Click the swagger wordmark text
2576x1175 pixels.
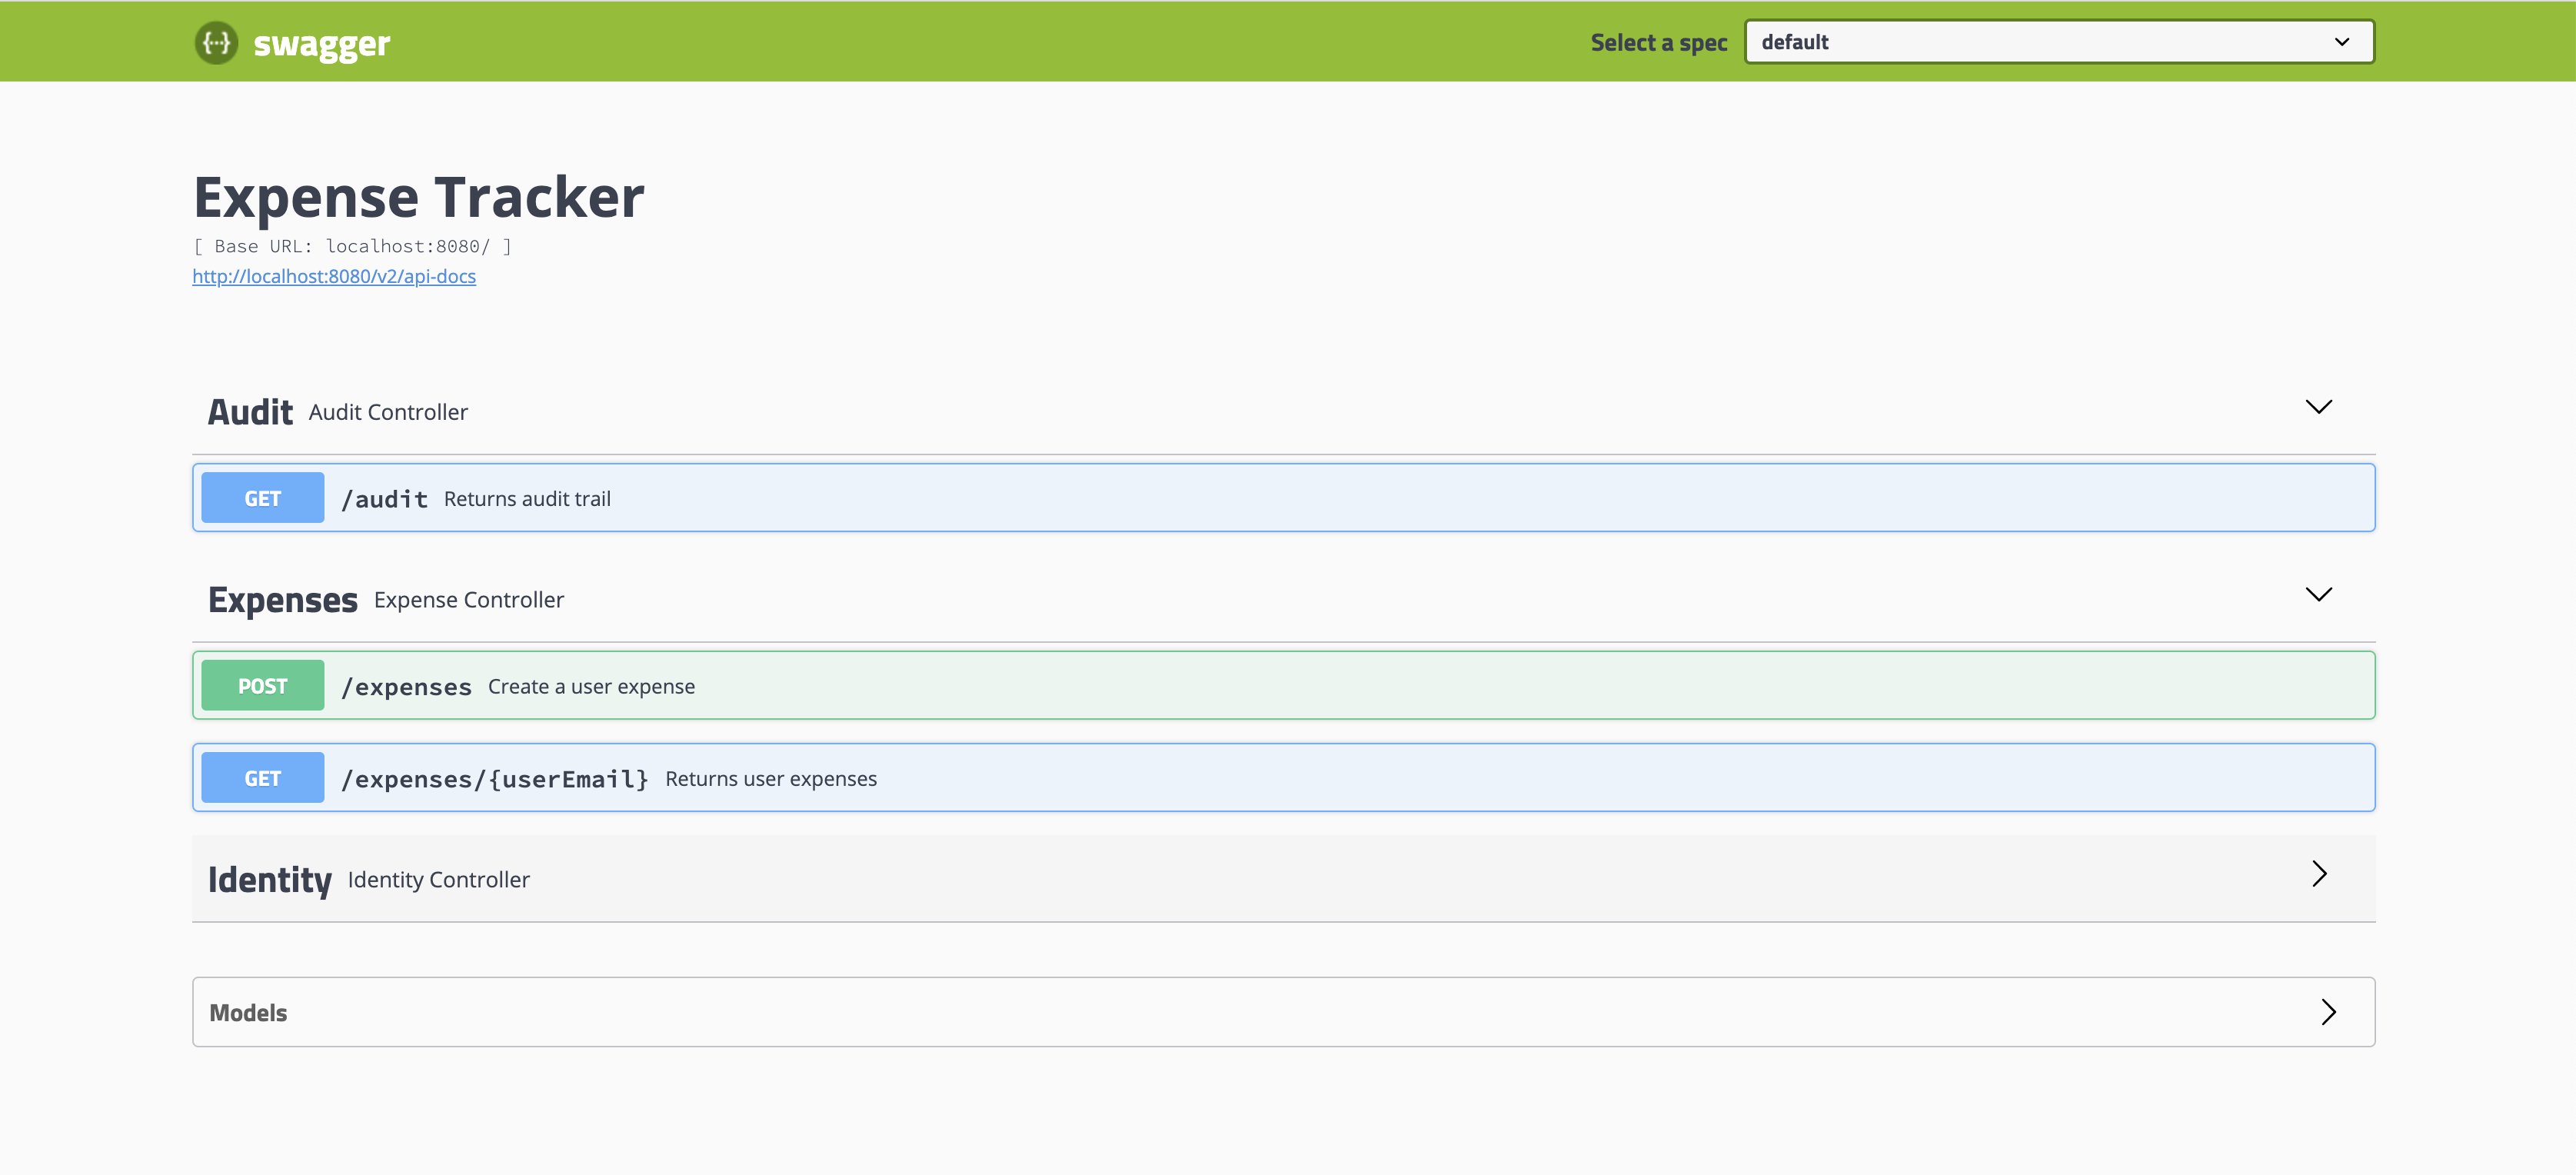(x=321, y=44)
